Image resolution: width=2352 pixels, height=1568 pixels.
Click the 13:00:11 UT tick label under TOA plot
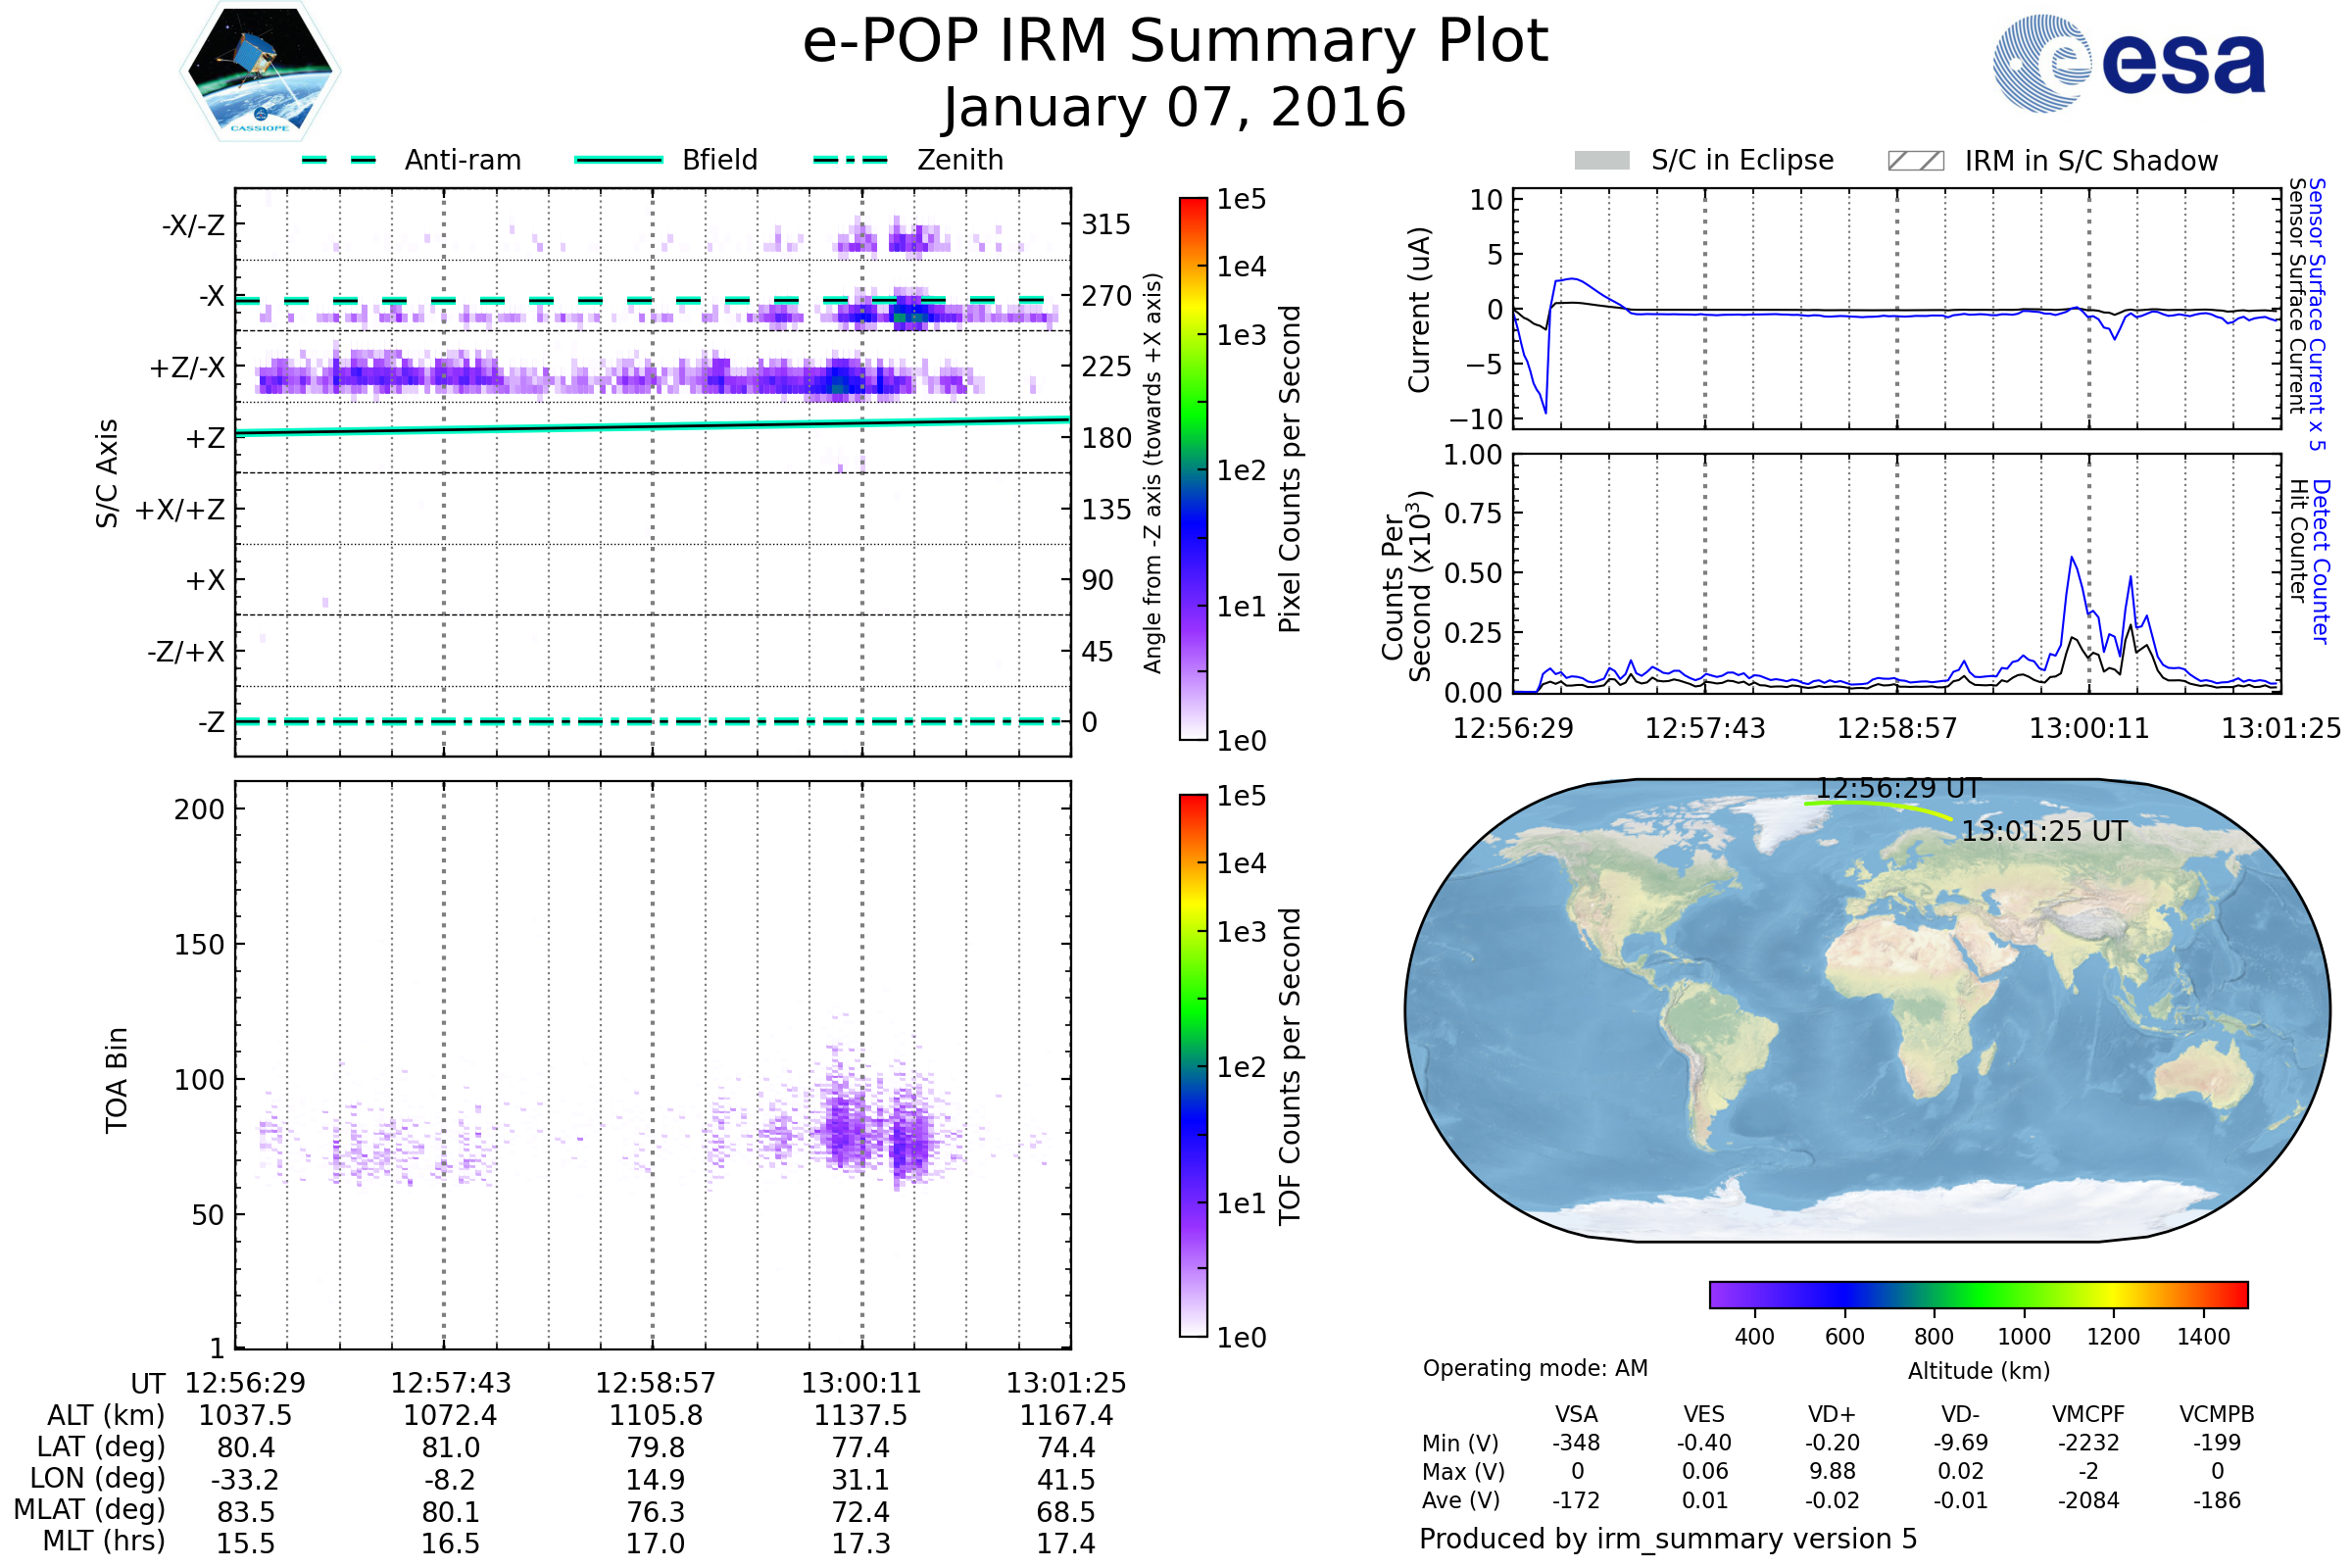click(x=860, y=1383)
